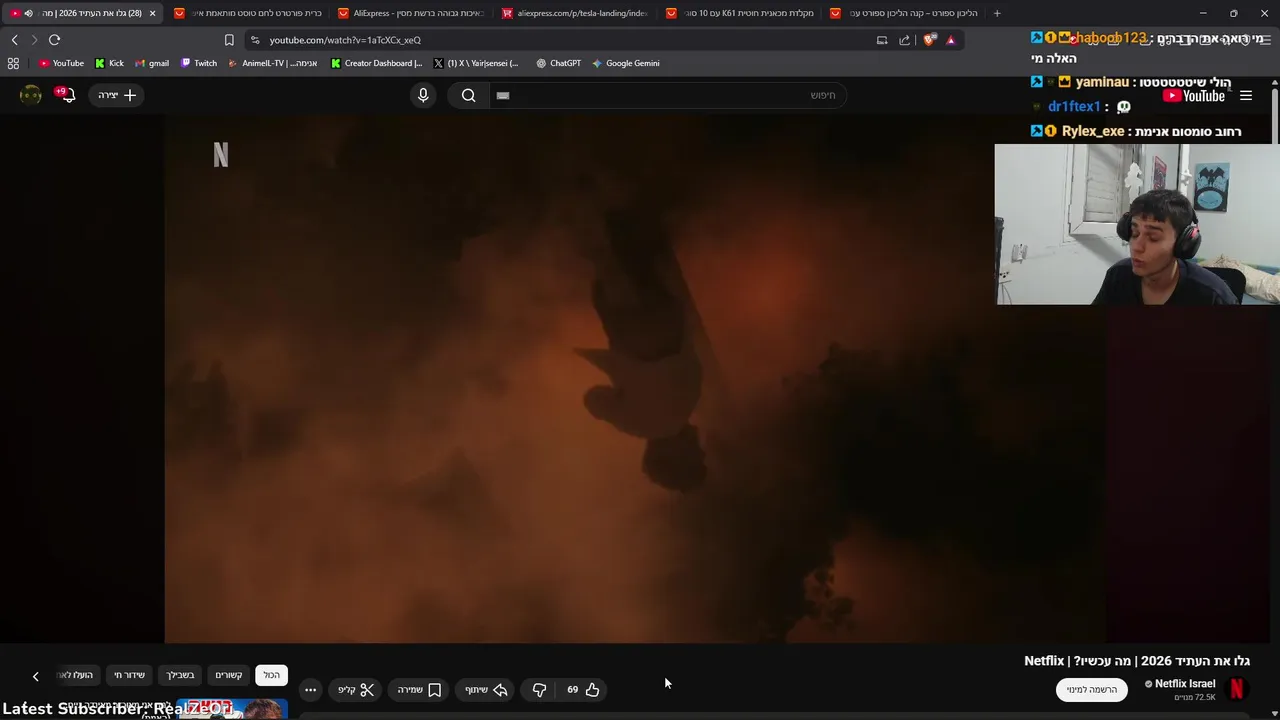
Task: Open the Google Gemini bookmark
Action: coord(625,63)
